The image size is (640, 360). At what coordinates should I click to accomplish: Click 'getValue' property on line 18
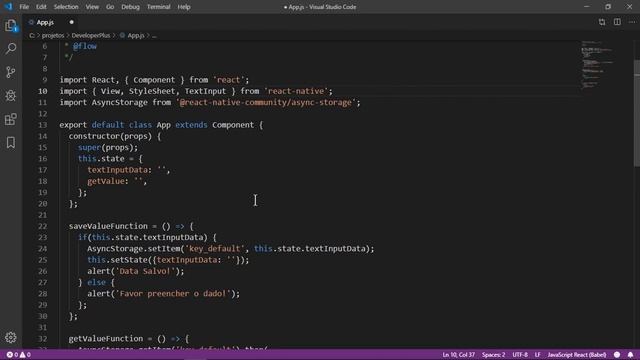point(105,181)
